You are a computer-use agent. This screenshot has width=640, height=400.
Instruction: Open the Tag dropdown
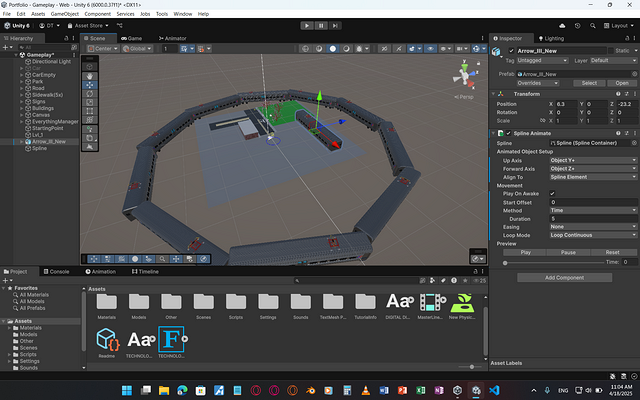[x=542, y=60]
